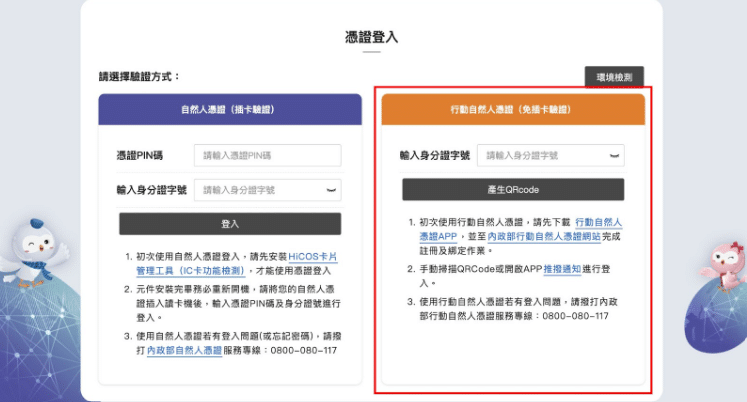The height and width of the screenshot is (402, 747).
Task: Click the 請選擇驗證方式 label
Action: (140, 76)
